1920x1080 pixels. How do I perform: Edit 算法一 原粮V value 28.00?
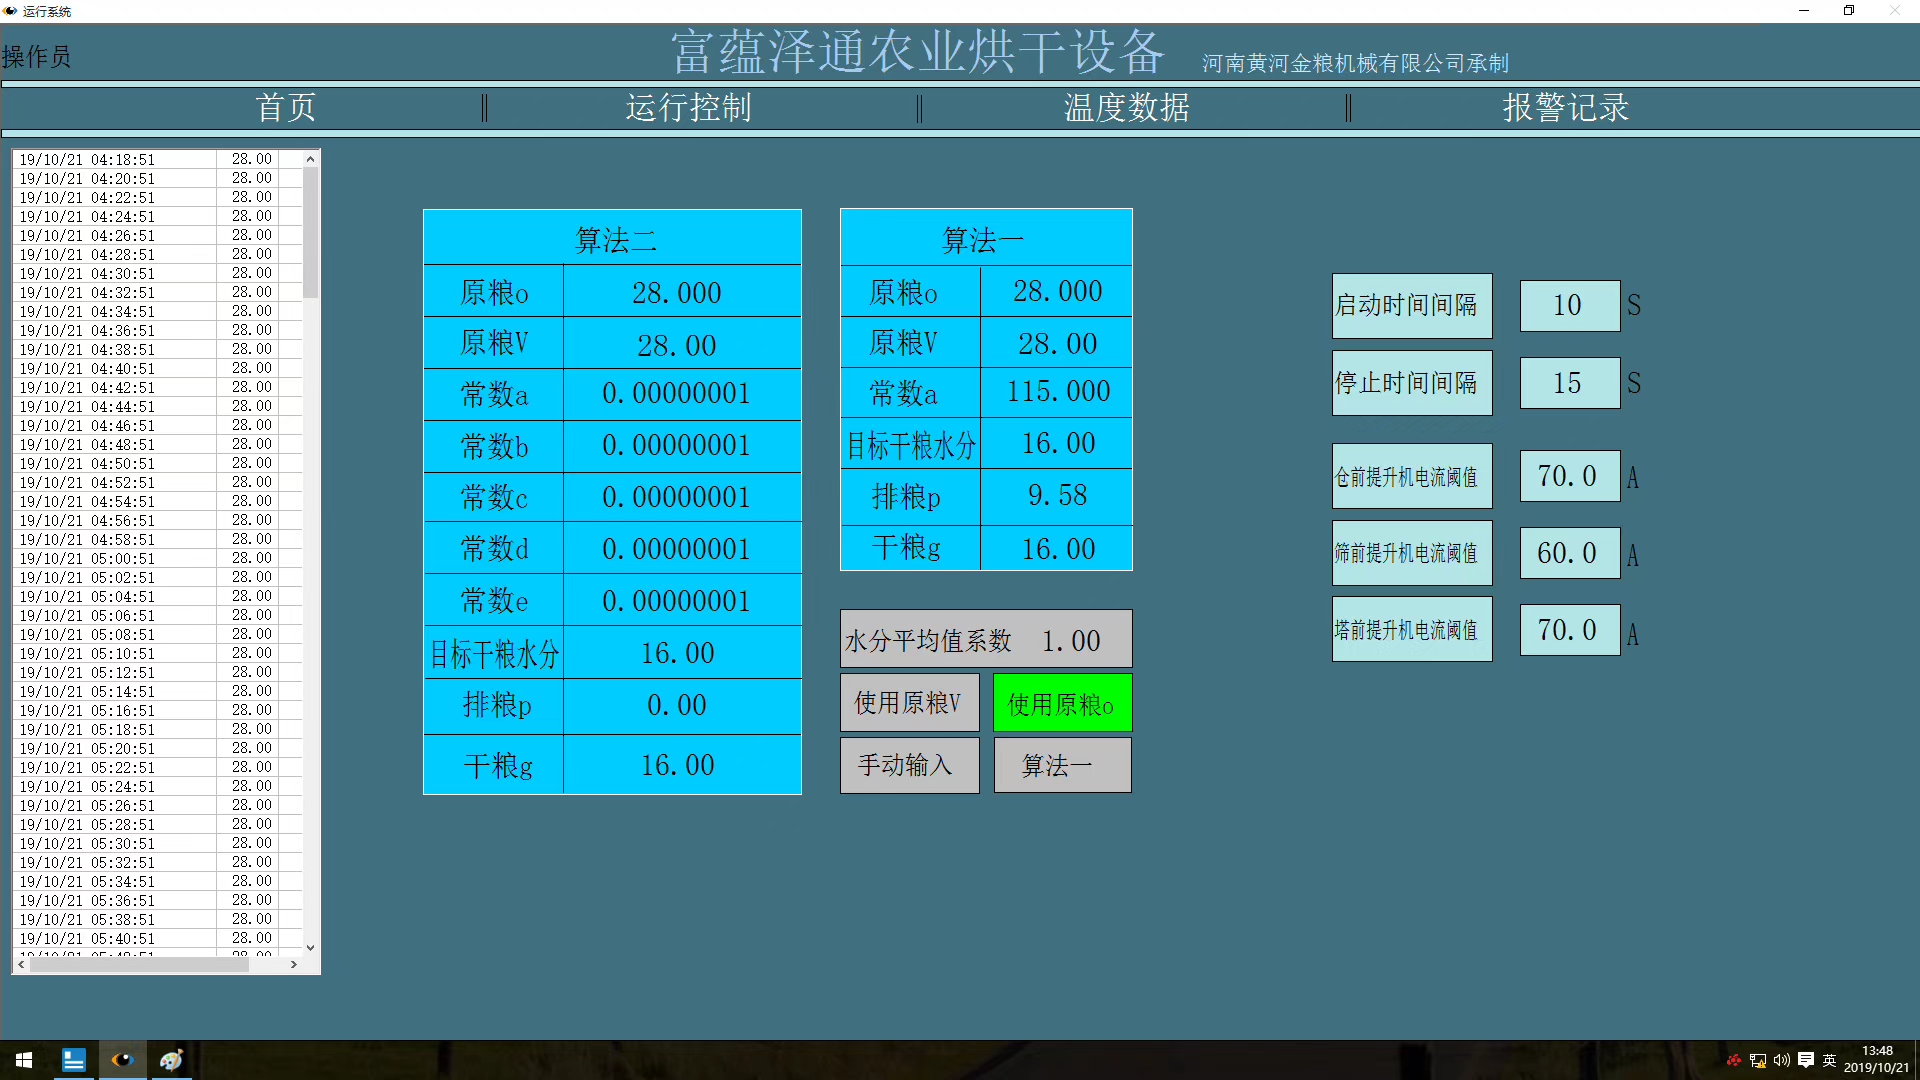(1057, 343)
